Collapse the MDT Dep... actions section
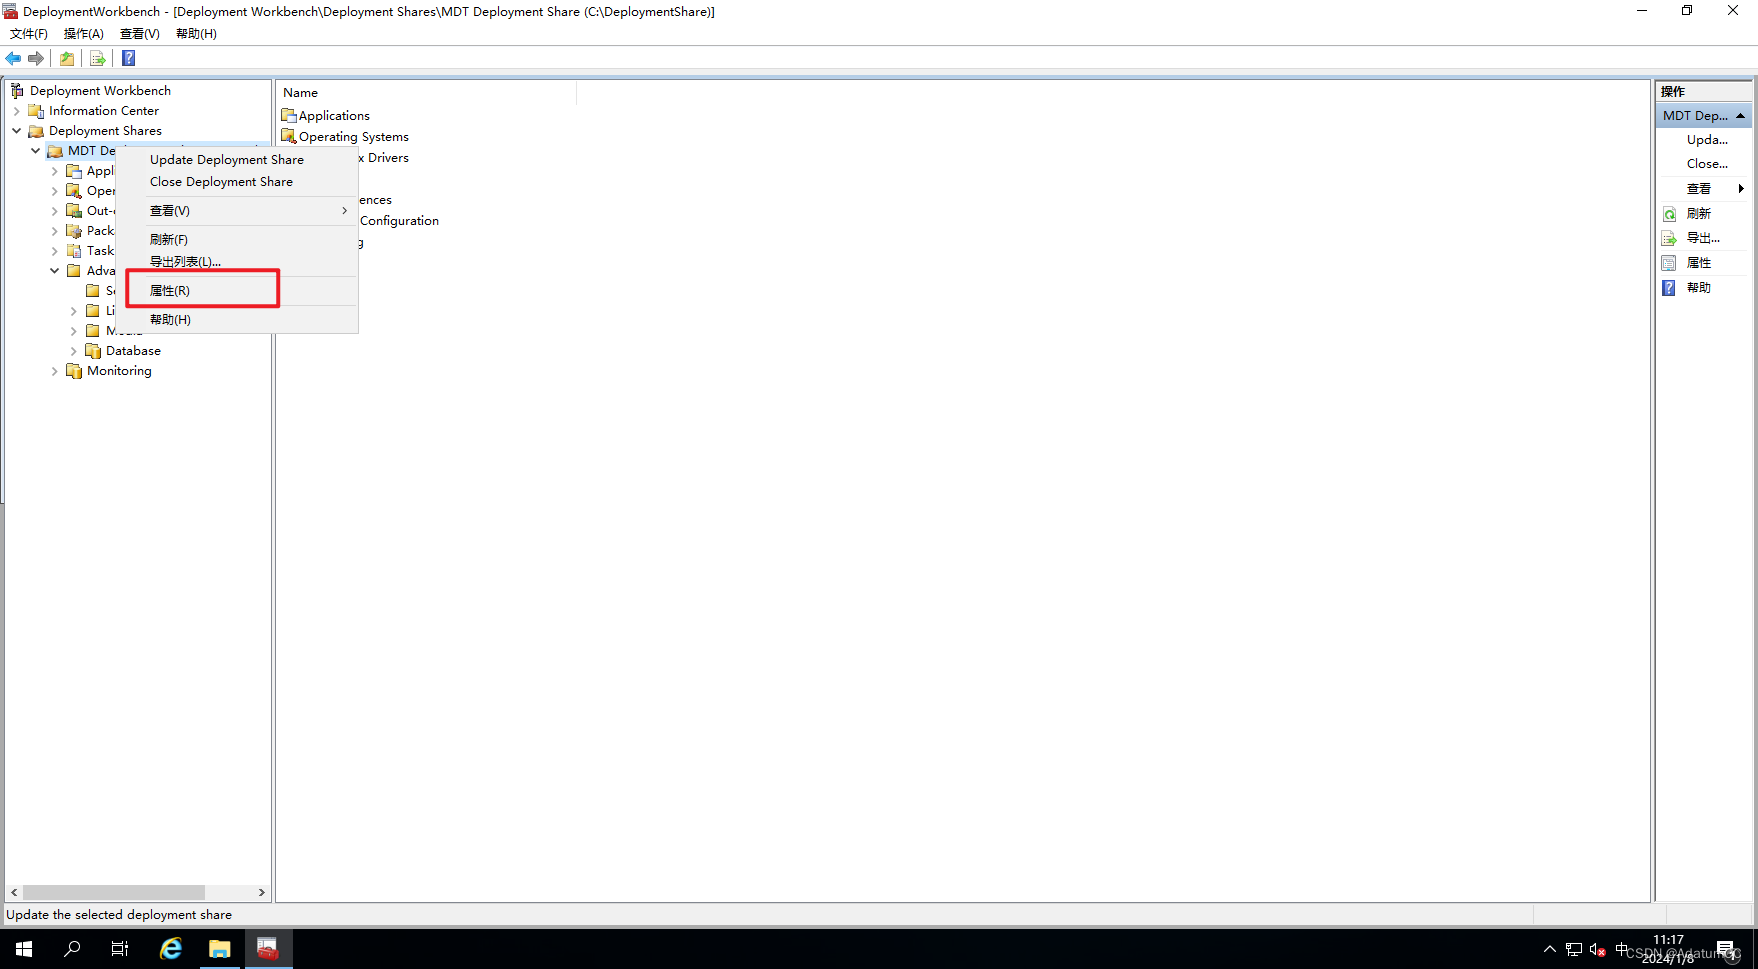Viewport: 1758px width, 969px height. coord(1740,116)
